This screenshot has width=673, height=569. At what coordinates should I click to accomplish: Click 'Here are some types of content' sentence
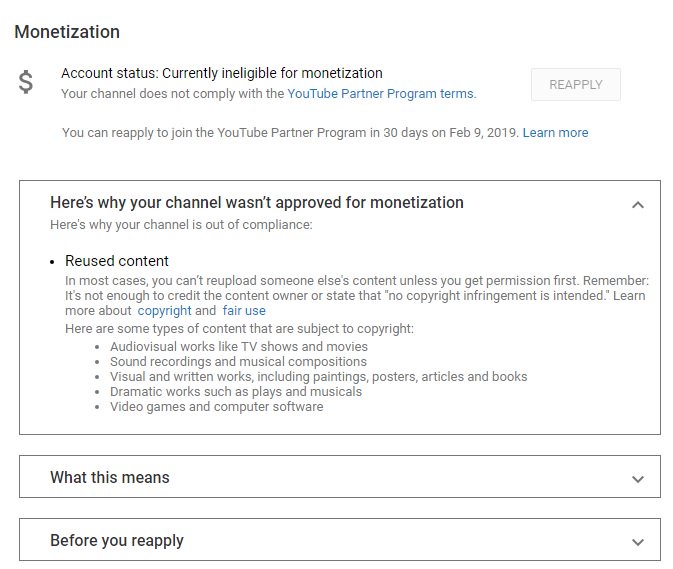(x=239, y=329)
